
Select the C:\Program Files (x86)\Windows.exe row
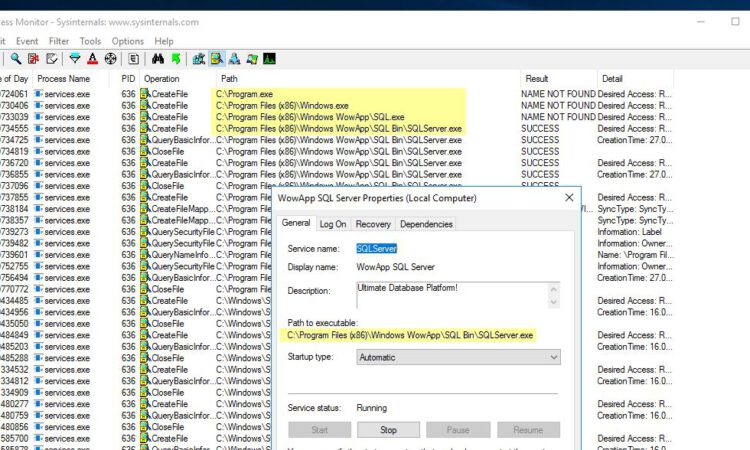click(282, 106)
